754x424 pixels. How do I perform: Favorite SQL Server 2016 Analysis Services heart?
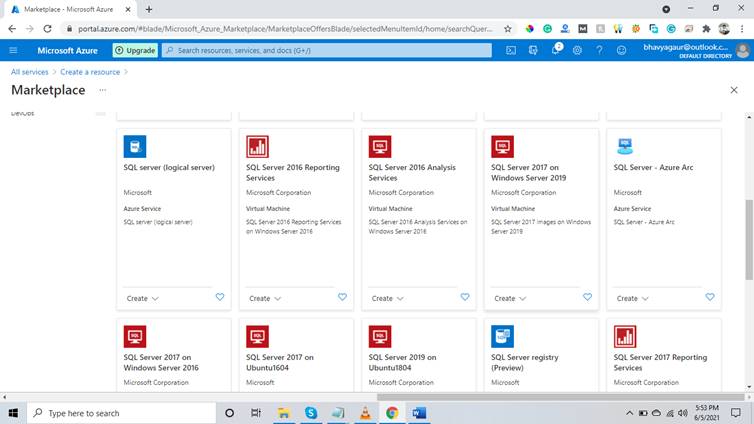pos(465,297)
